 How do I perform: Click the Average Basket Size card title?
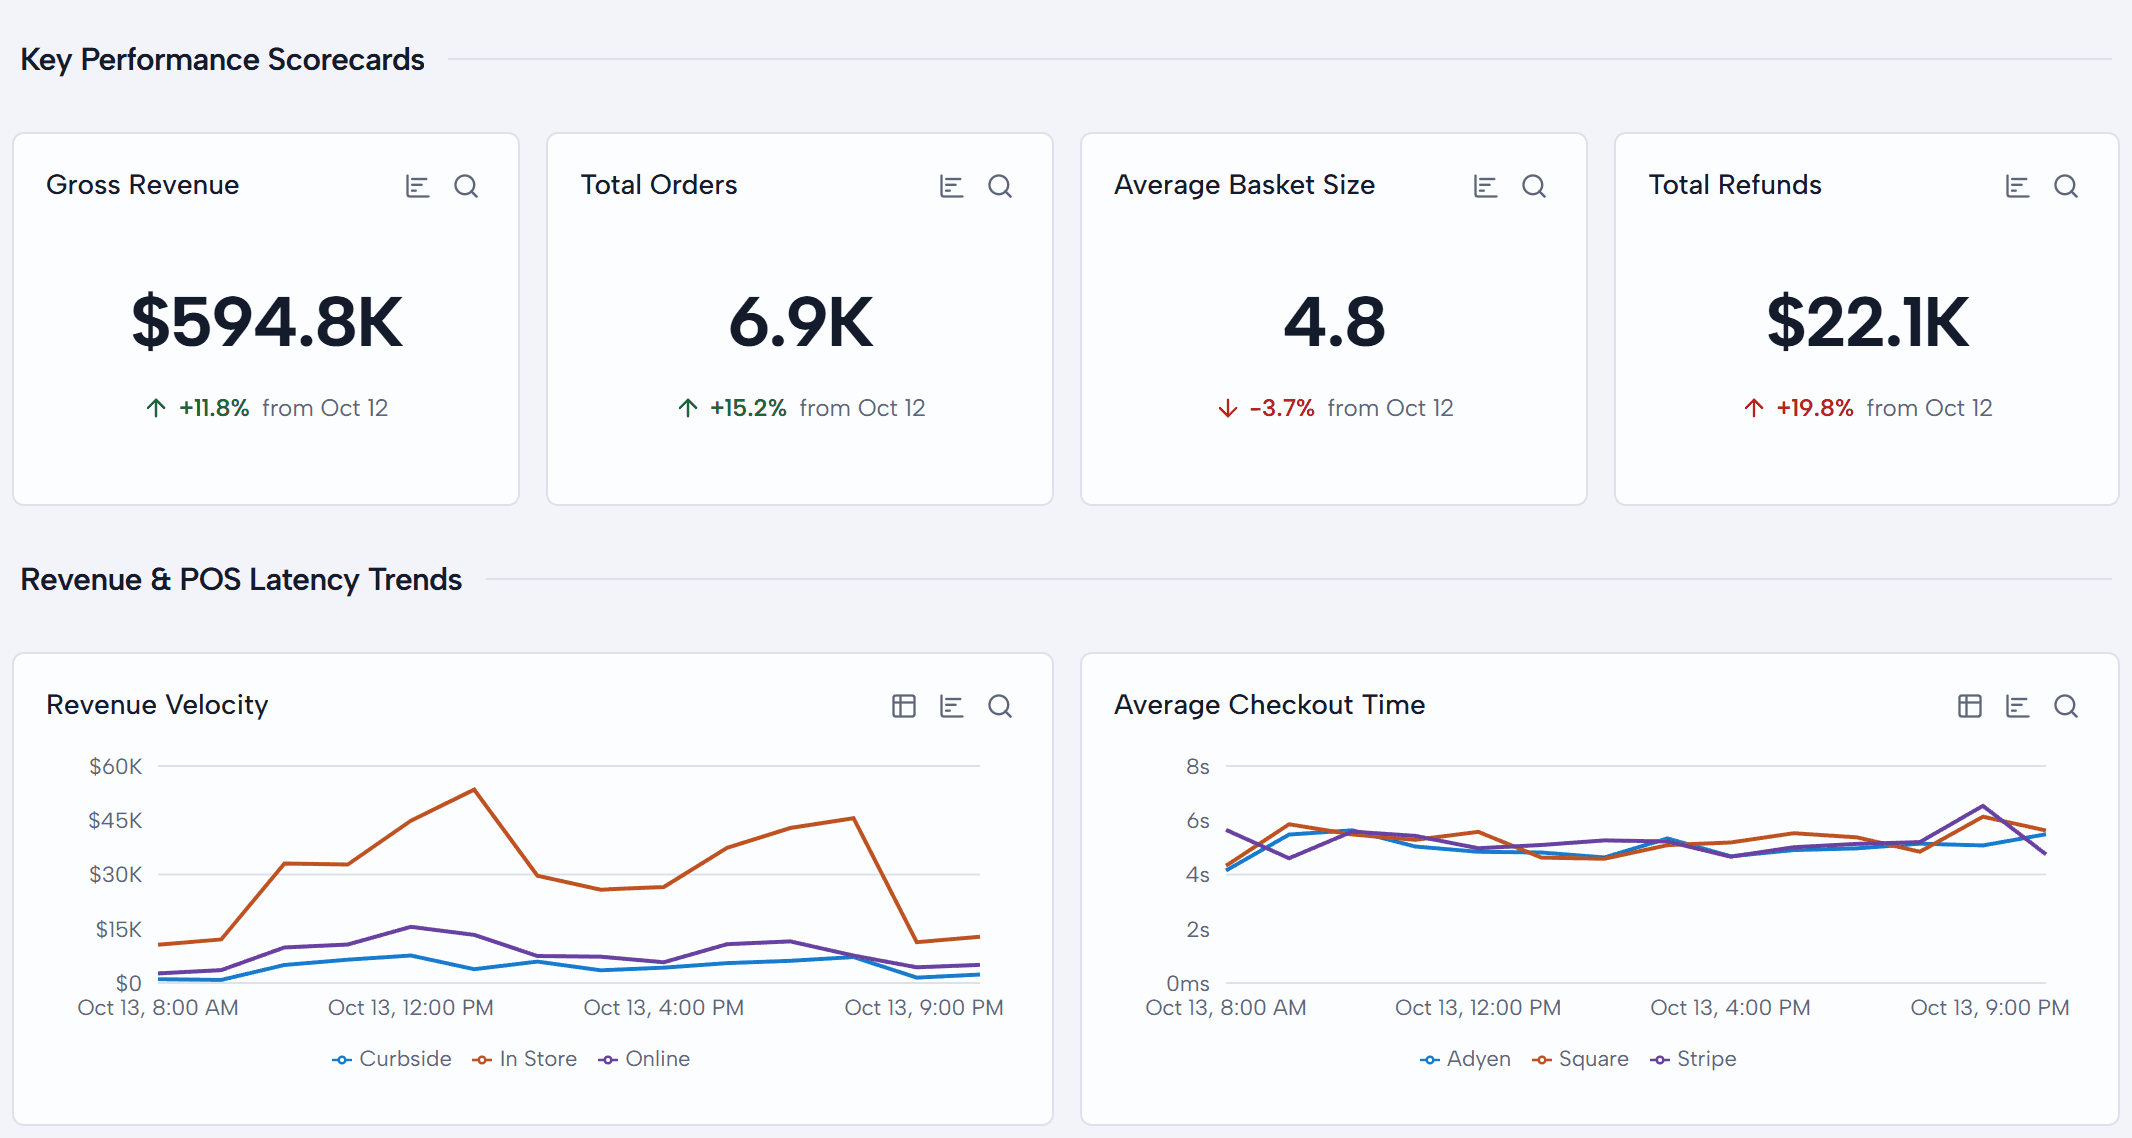(1245, 185)
